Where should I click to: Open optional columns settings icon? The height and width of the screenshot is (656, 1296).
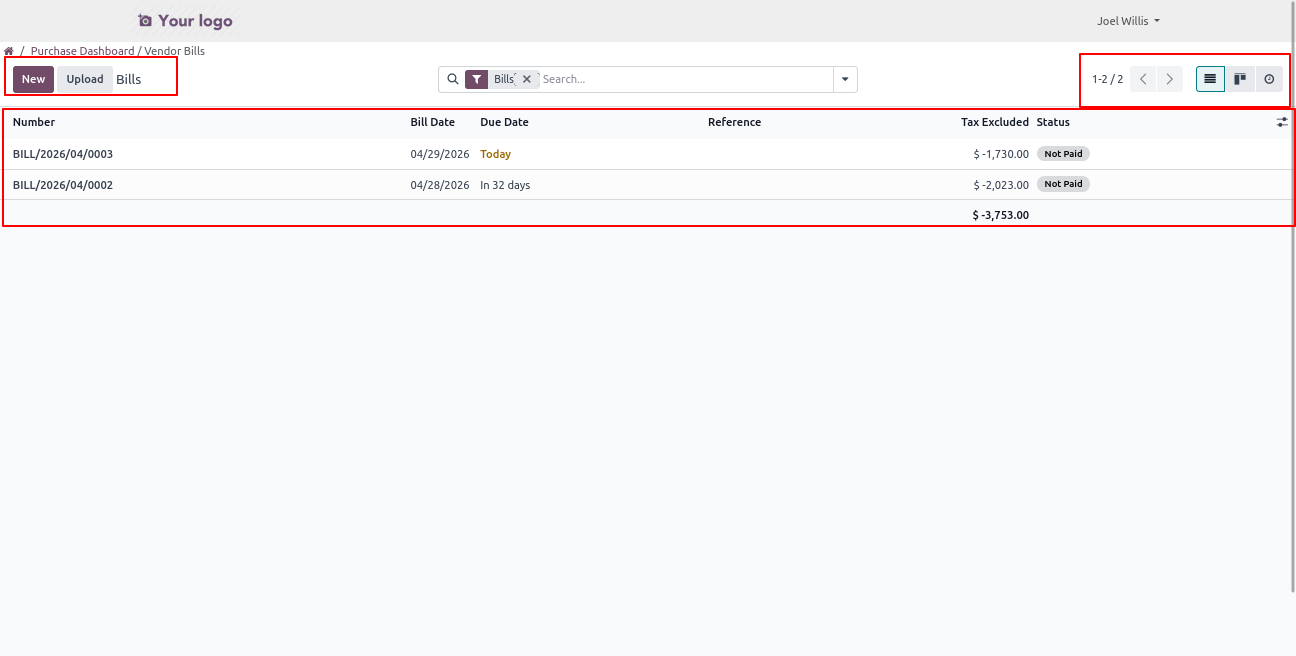[x=1282, y=122]
